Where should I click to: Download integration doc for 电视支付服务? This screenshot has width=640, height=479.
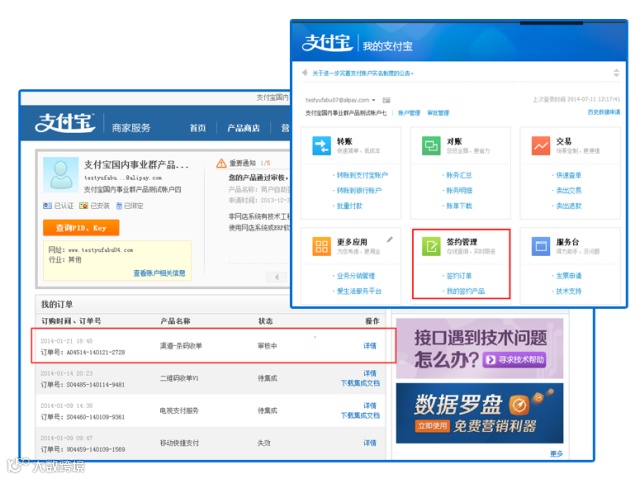360,415
